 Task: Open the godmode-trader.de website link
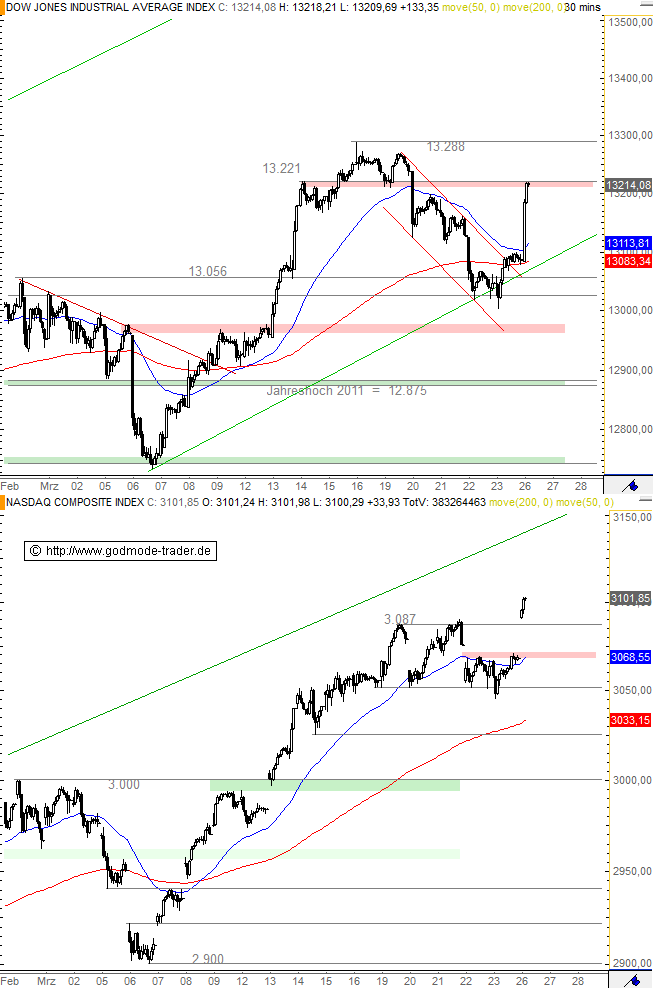(x=130, y=551)
